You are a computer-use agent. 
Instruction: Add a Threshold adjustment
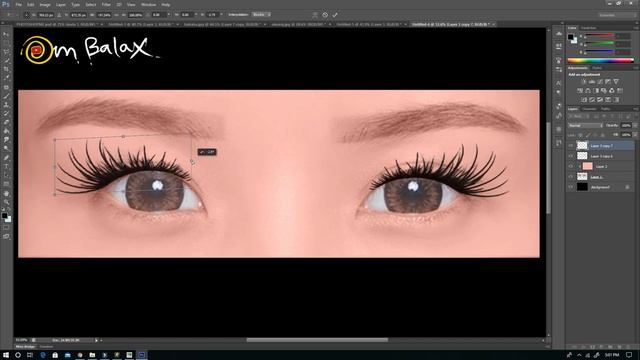pyautogui.click(x=600, y=100)
